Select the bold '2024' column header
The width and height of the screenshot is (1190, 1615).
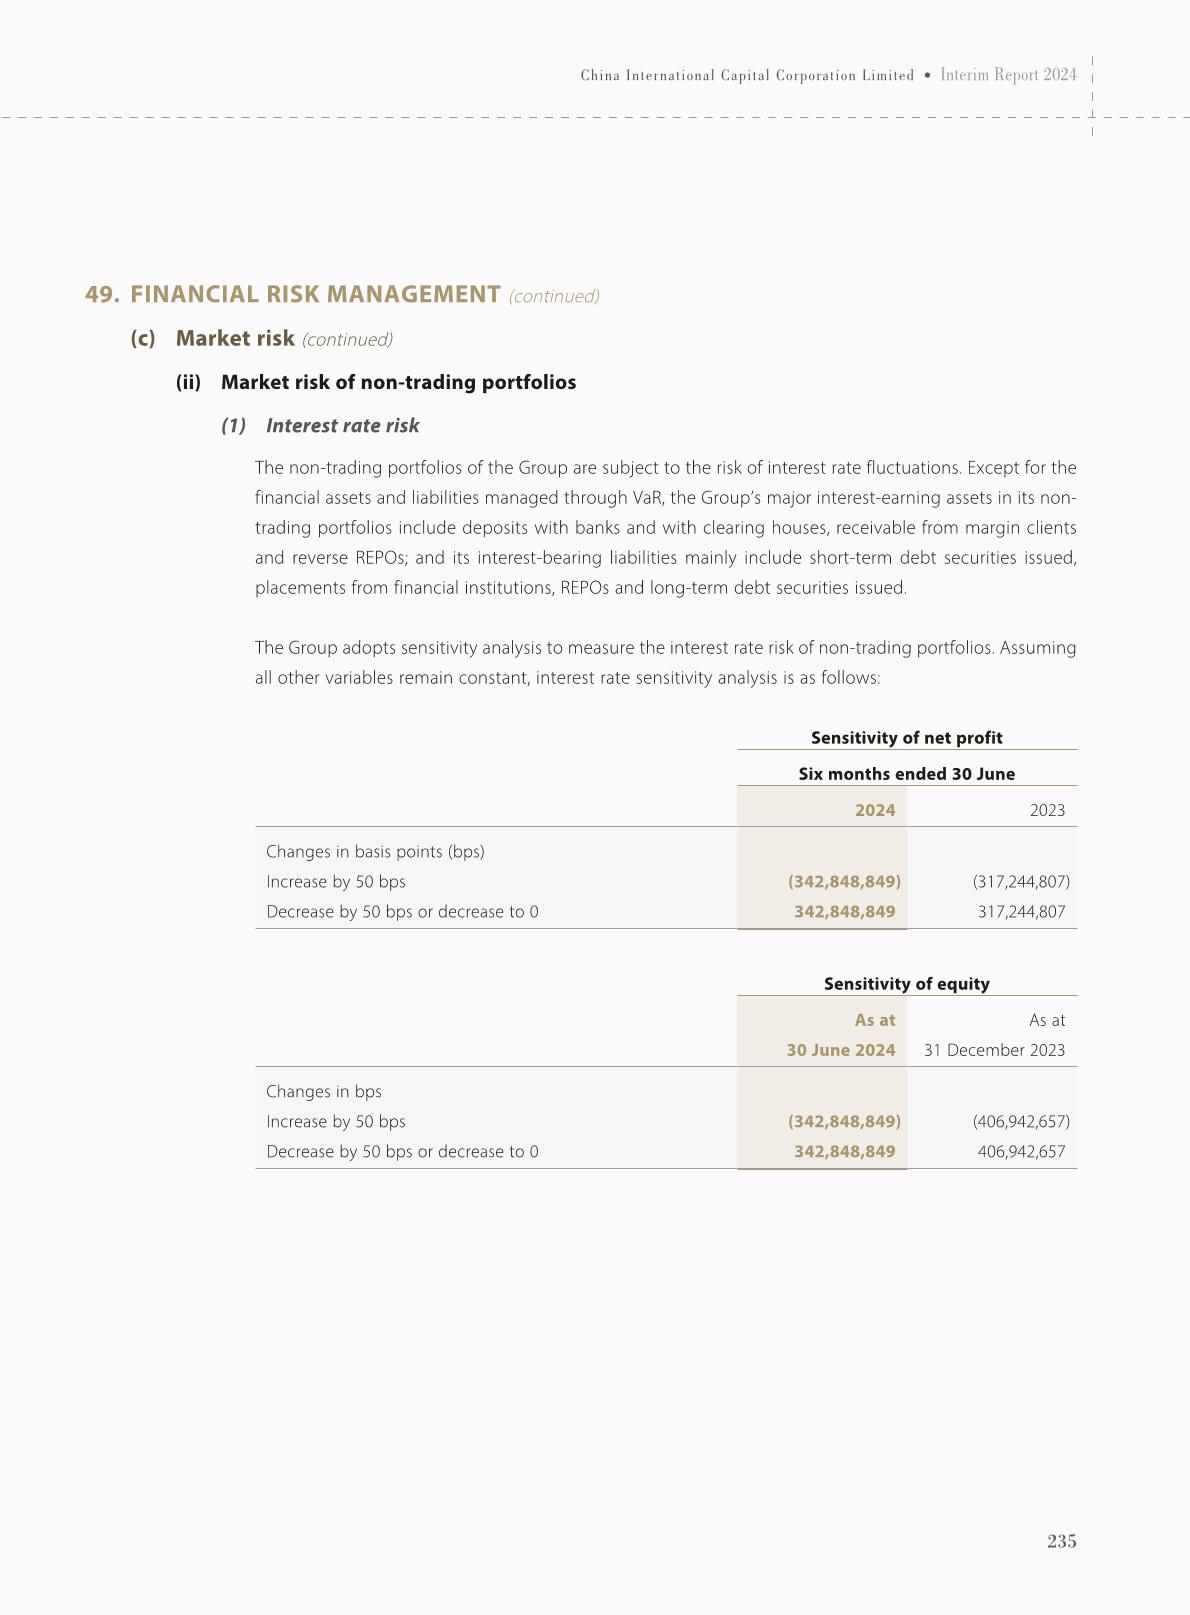[875, 810]
